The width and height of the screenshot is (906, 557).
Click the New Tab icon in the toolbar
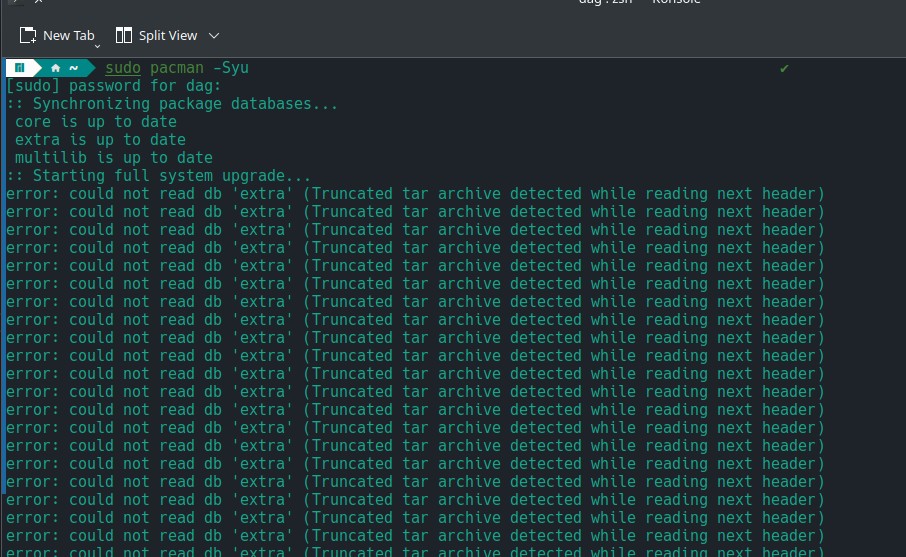pyautogui.click(x=28, y=36)
